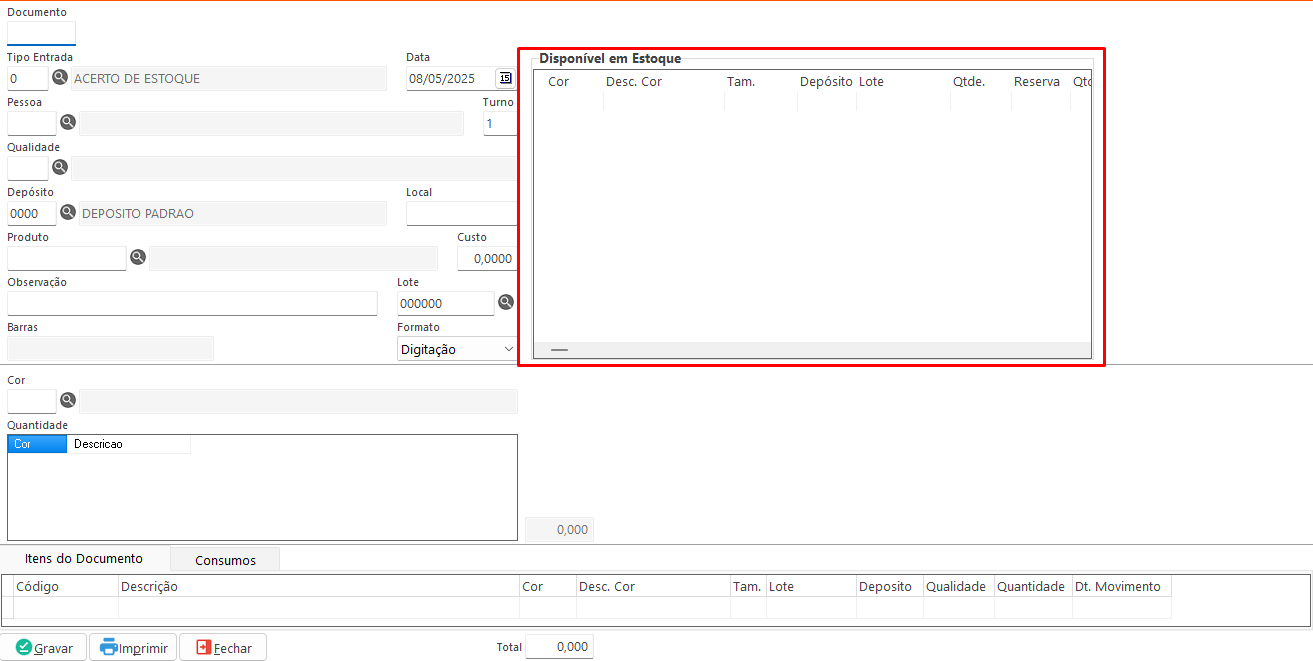The image size is (1313, 661).
Task: Click the Imprimir button
Action: [x=134, y=648]
